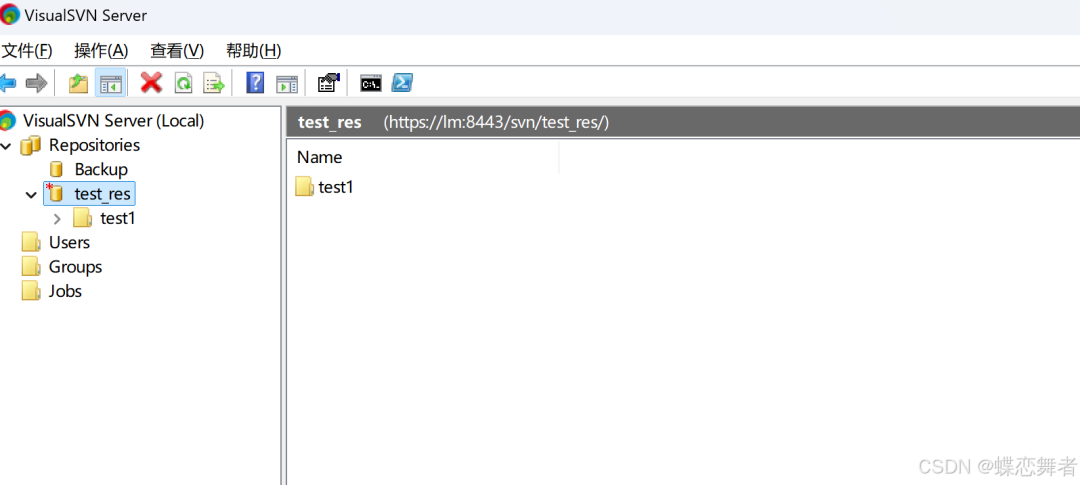Click the Groups folder icon
Screen dimensions: 1080x485
point(31,267)
